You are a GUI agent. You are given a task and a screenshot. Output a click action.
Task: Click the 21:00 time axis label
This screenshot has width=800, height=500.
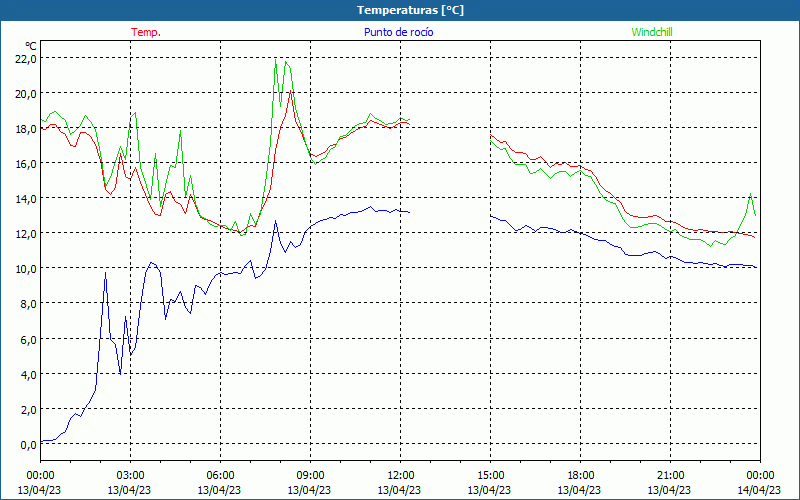[670, 476]
